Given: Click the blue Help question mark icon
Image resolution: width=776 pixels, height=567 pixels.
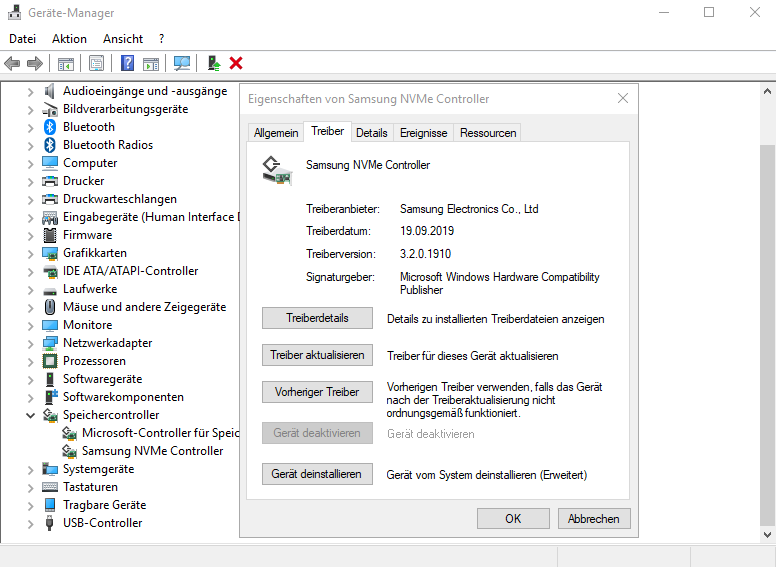Looking at the screenshot, I should pos(127,63).
